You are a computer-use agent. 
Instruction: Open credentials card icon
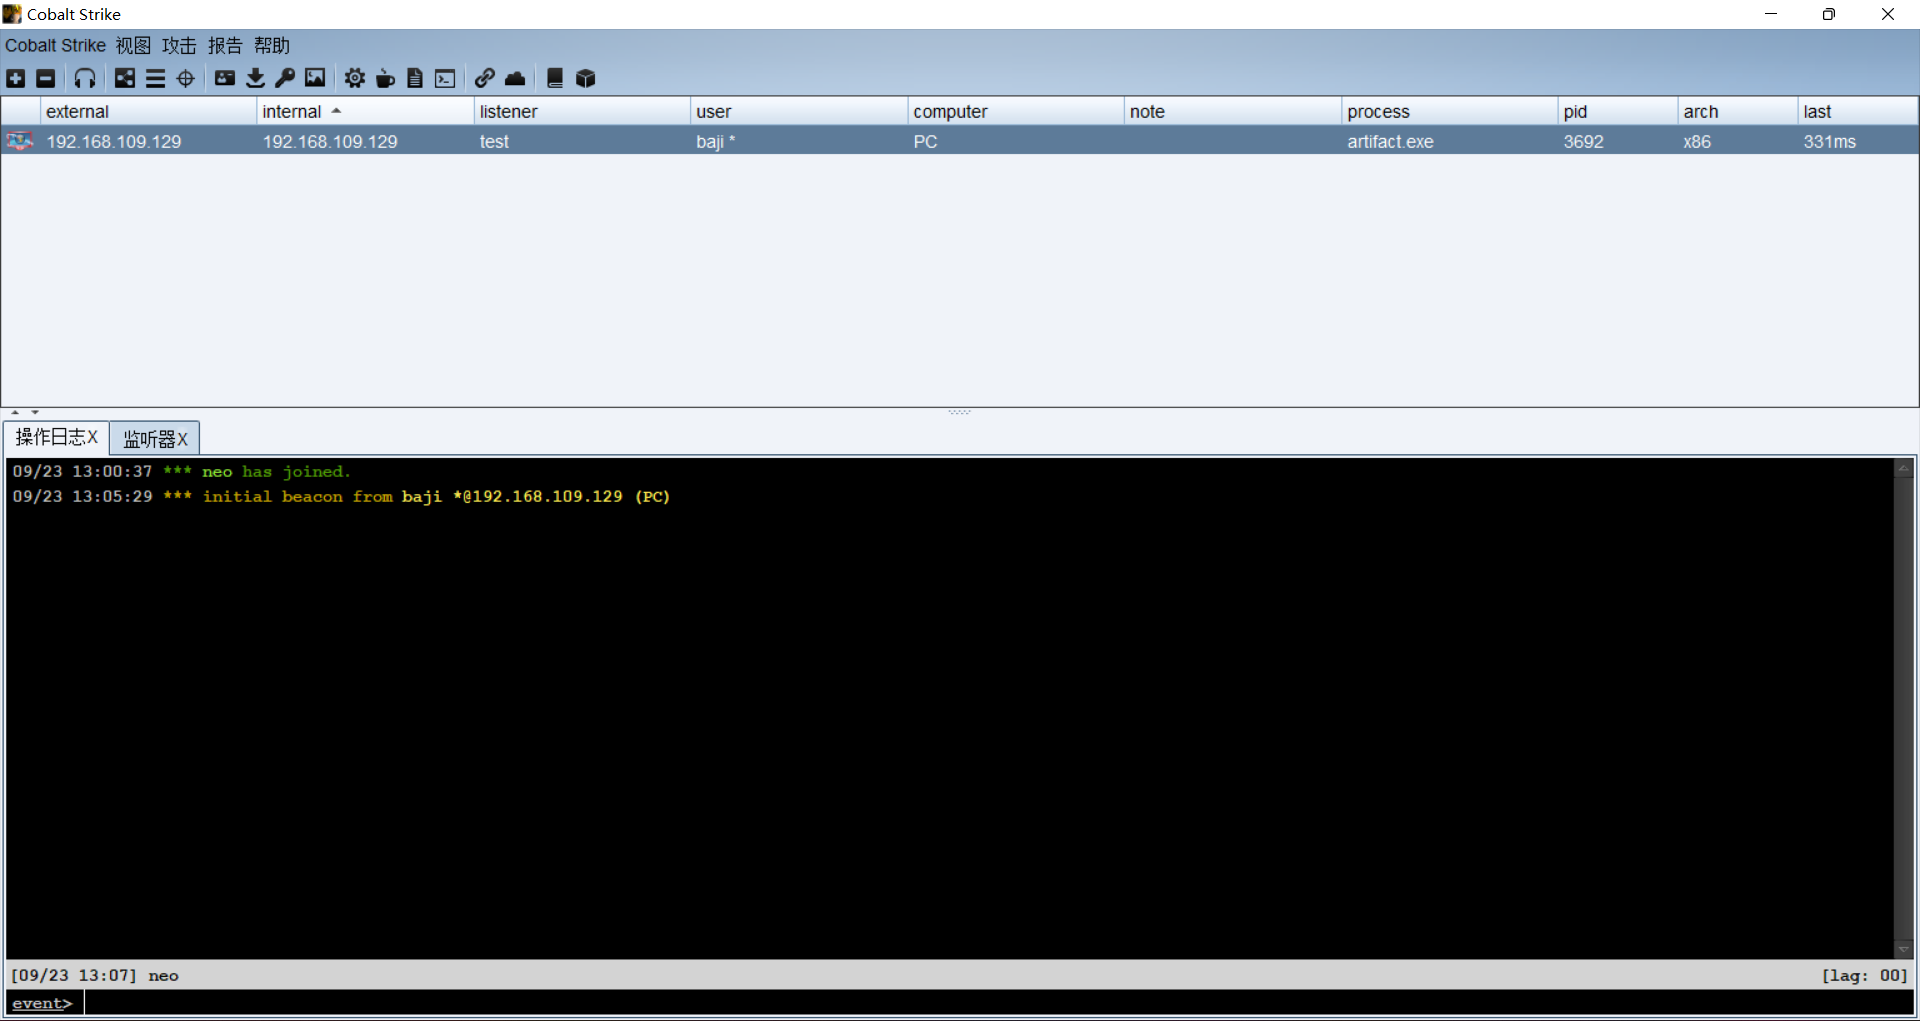coord(225,78)
